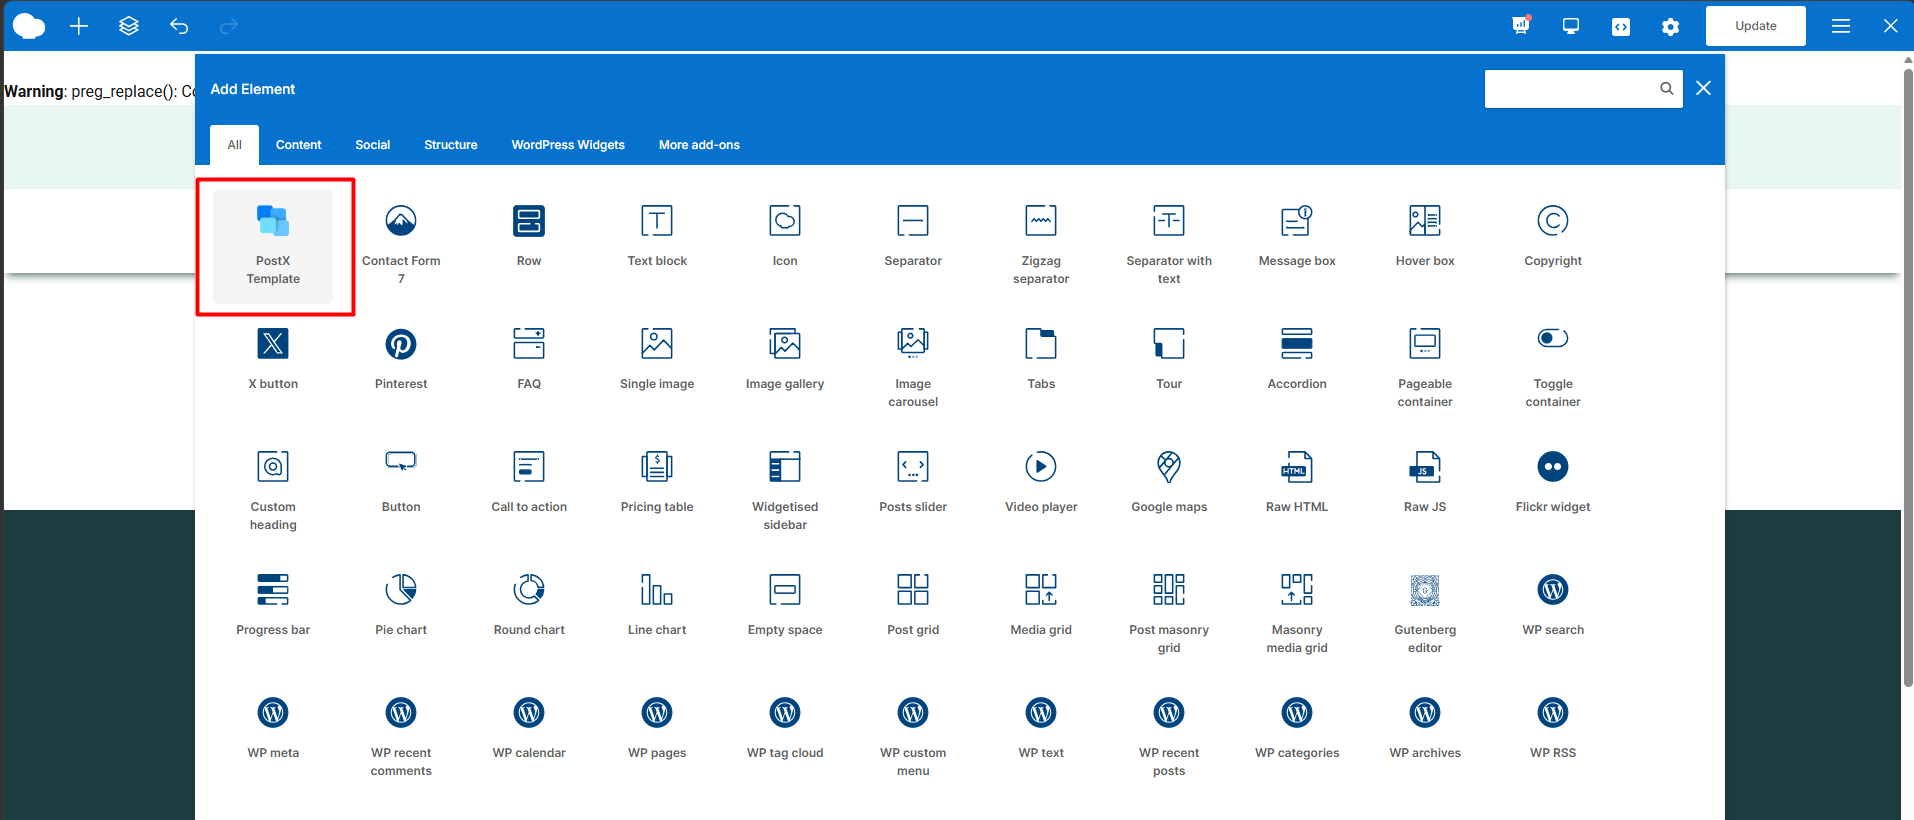Add the WP tag cloud widget

click(x=785, y=729)
